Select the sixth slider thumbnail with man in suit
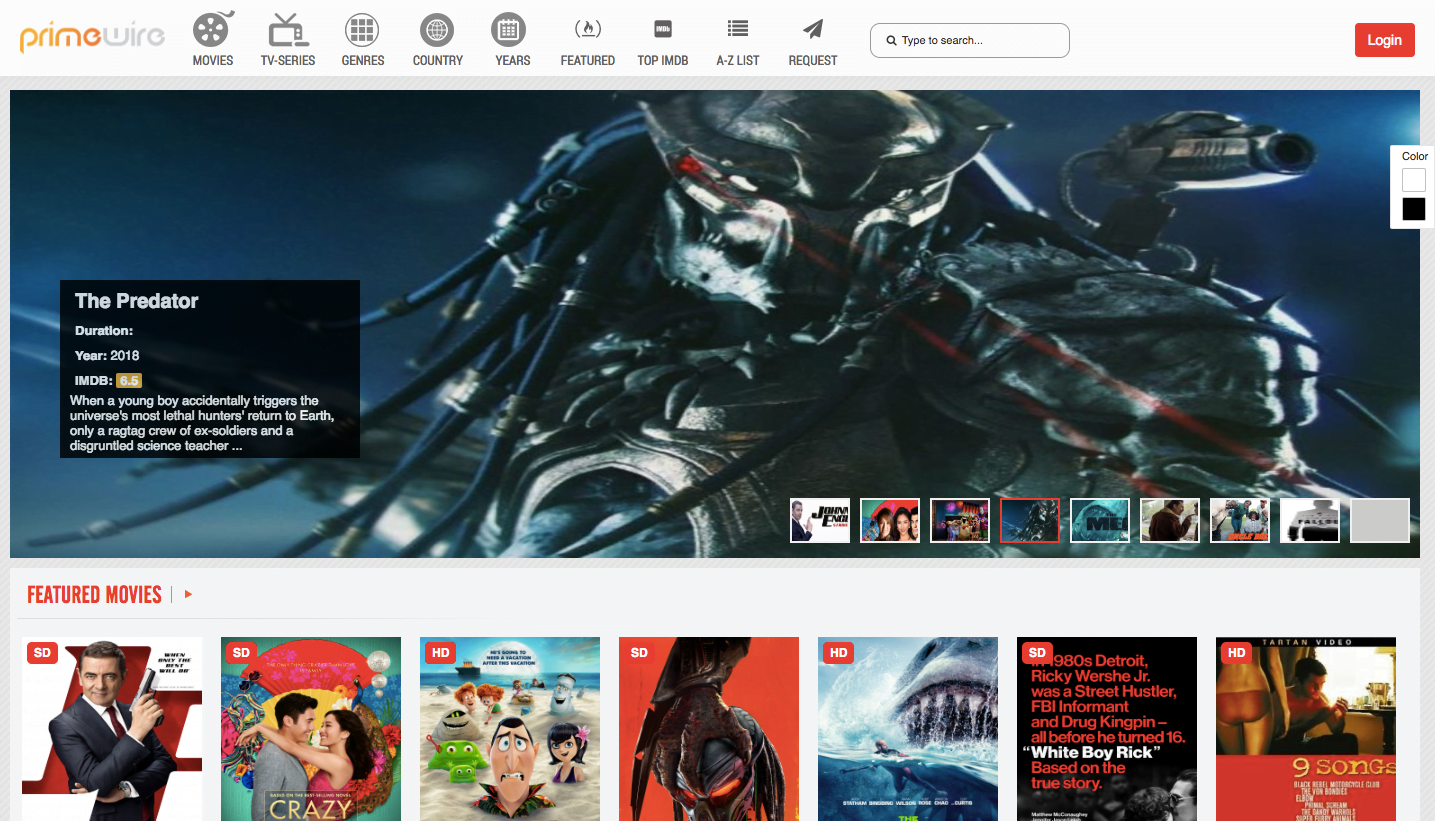 click(x=1170, y=520)
